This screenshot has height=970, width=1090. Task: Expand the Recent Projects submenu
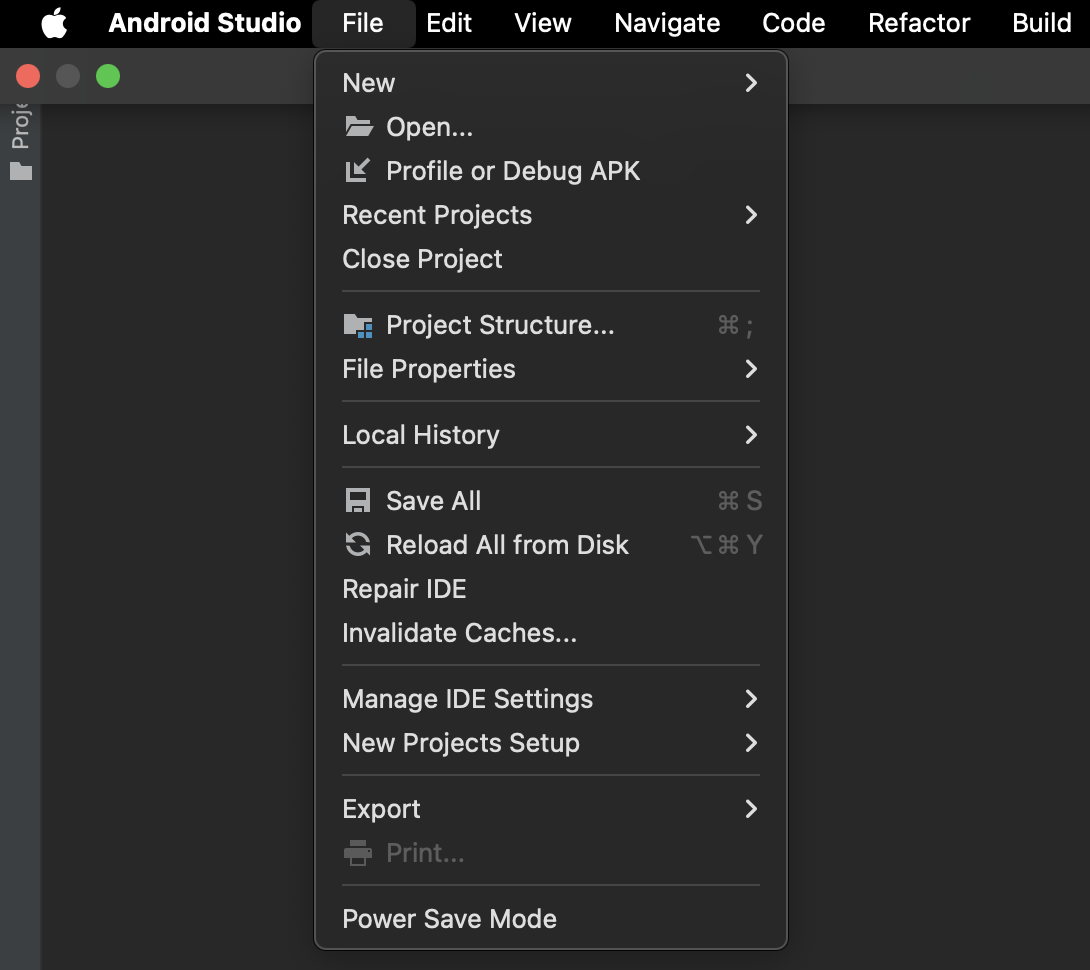[551, 215]
